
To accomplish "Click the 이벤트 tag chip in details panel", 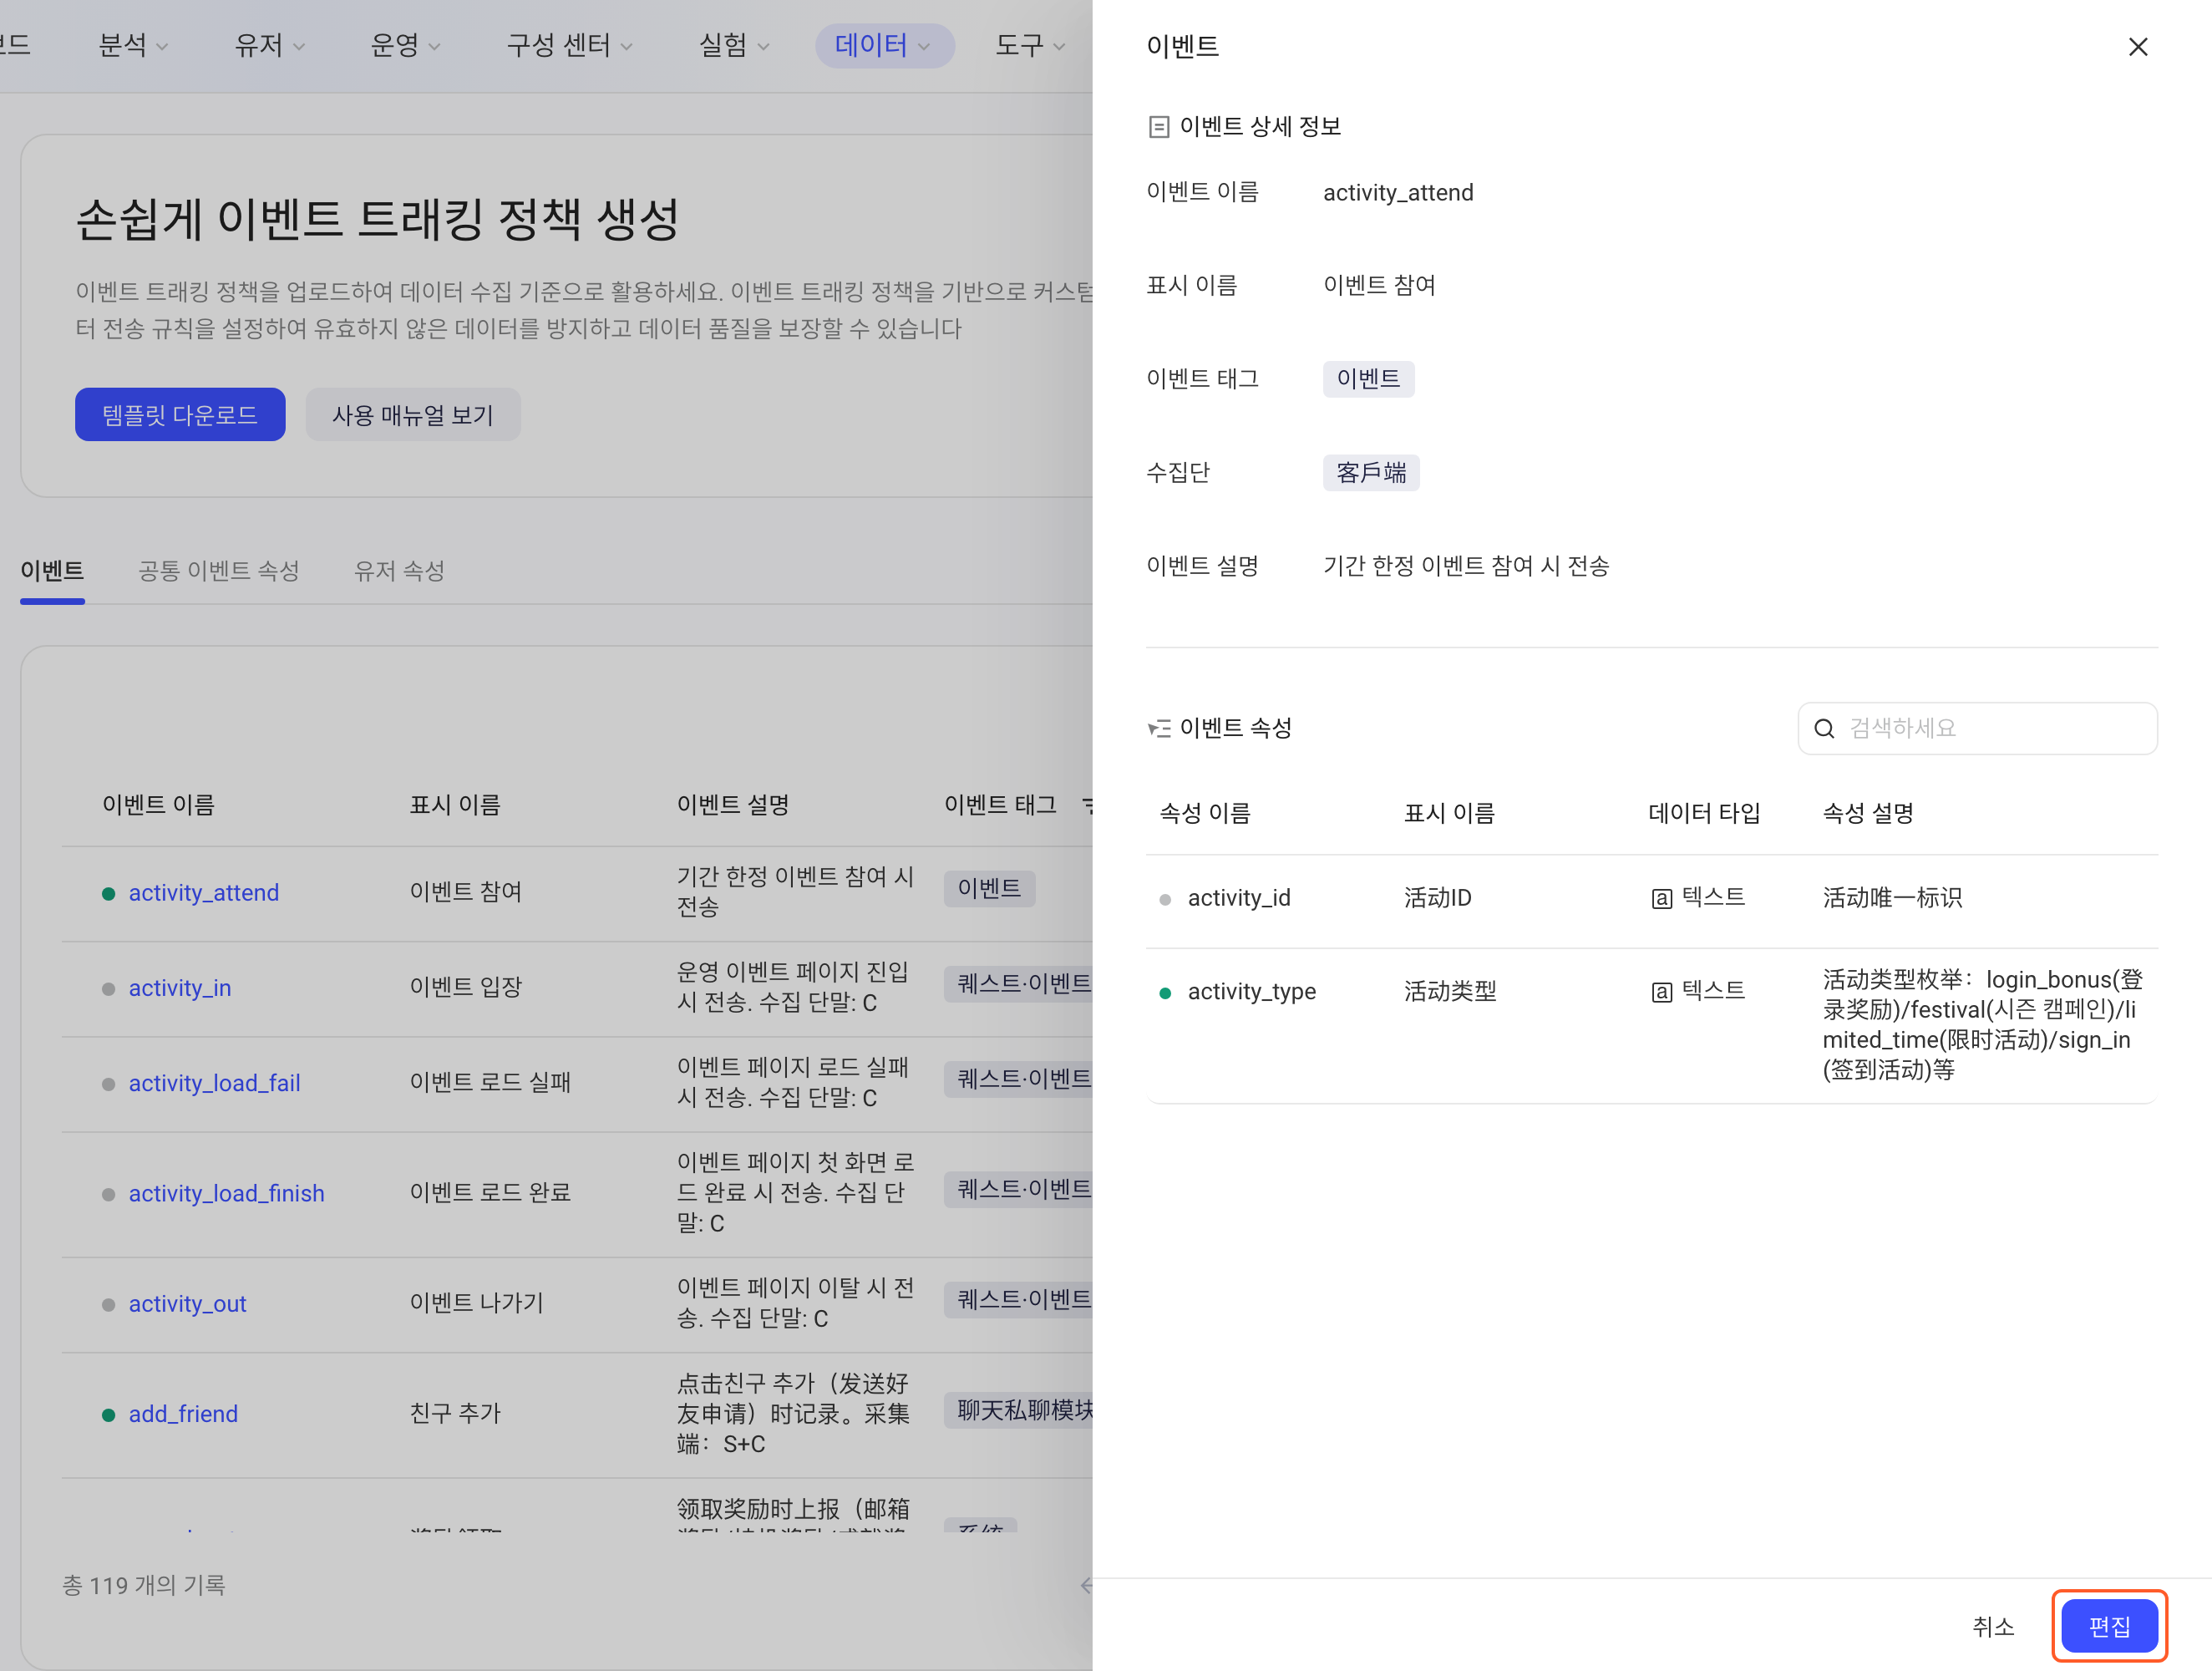I will point(1368,379).
